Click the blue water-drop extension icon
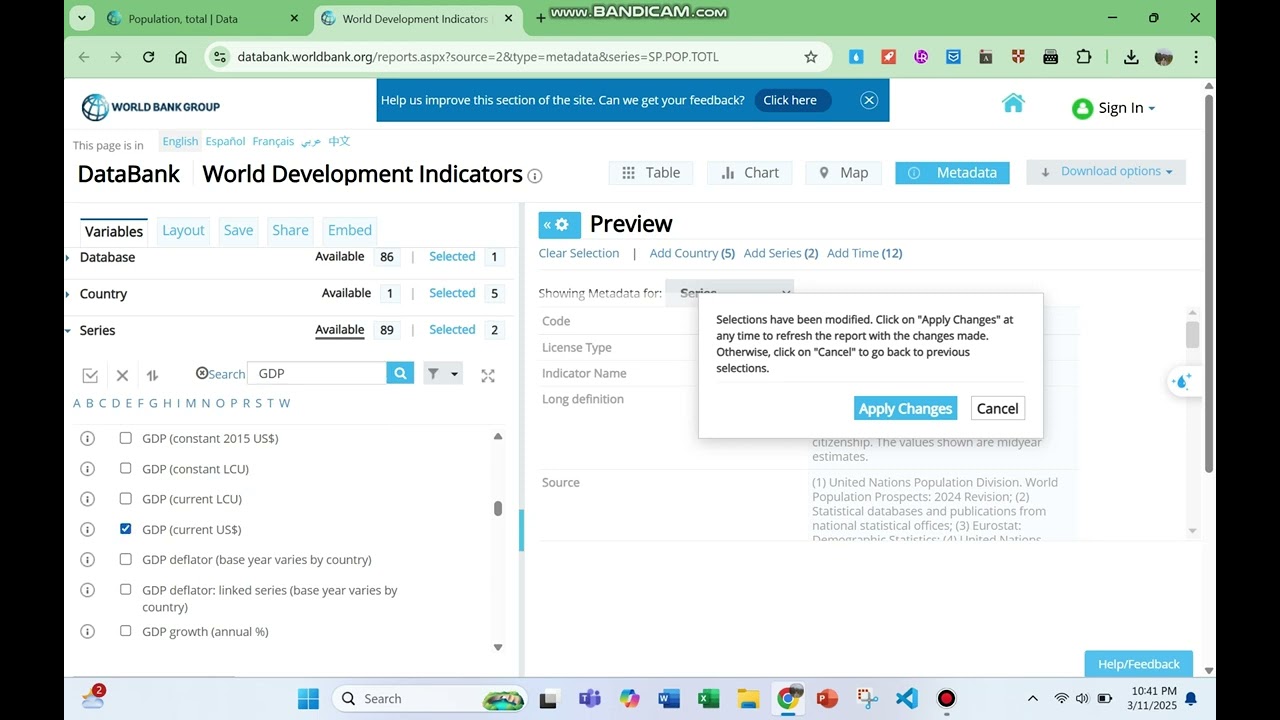1280x720 pixels. click(856, 57)
